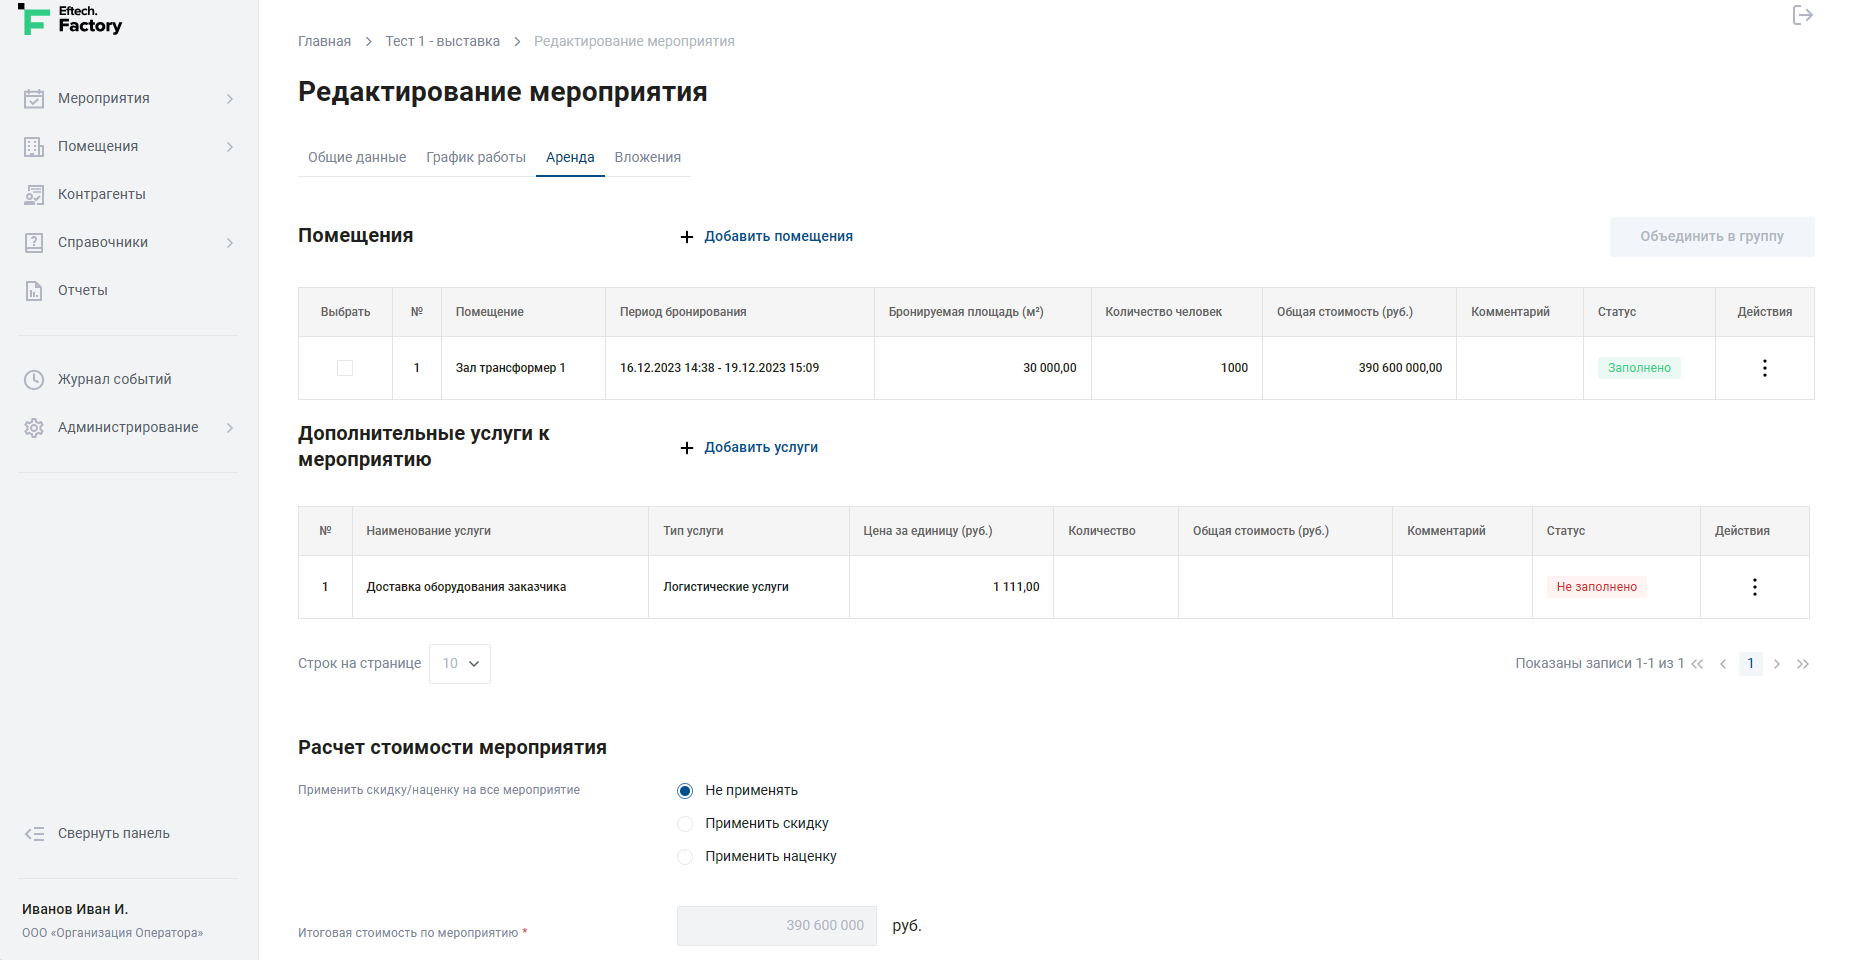Tick the checkbox for Зал трансформер 1

click(x=345, y=368)
